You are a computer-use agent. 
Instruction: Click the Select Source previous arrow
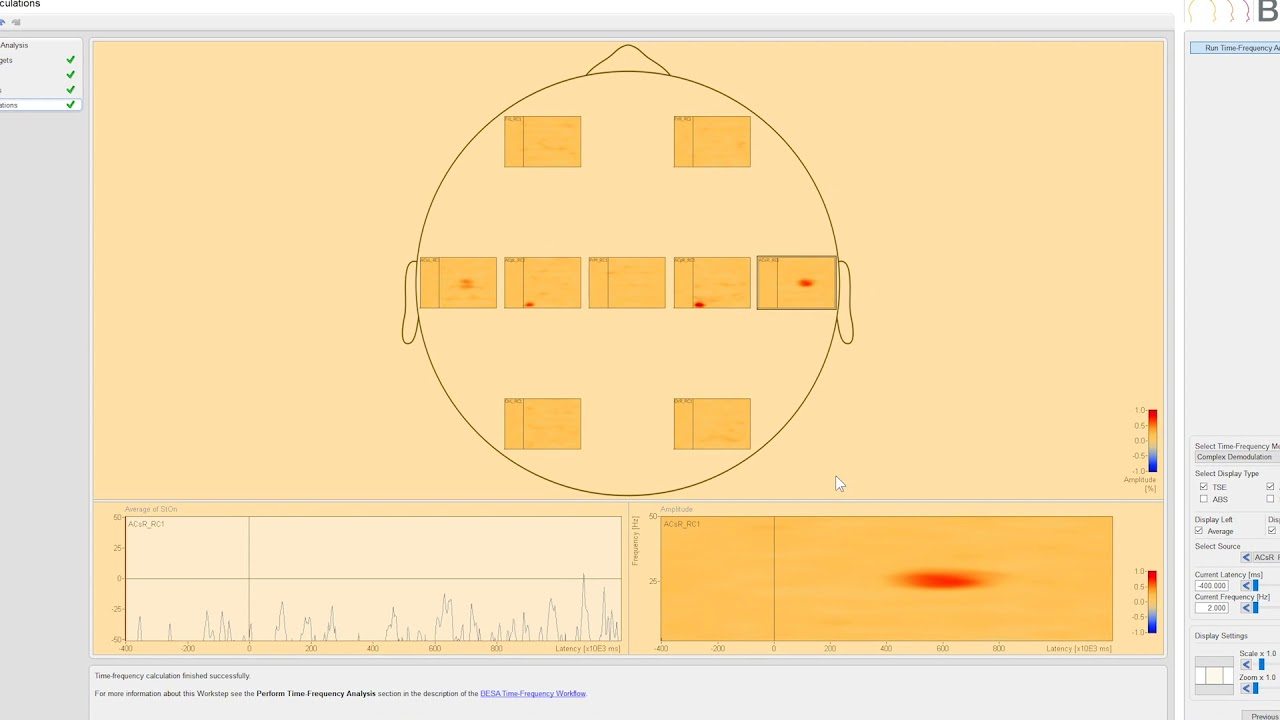point(1246,558)
